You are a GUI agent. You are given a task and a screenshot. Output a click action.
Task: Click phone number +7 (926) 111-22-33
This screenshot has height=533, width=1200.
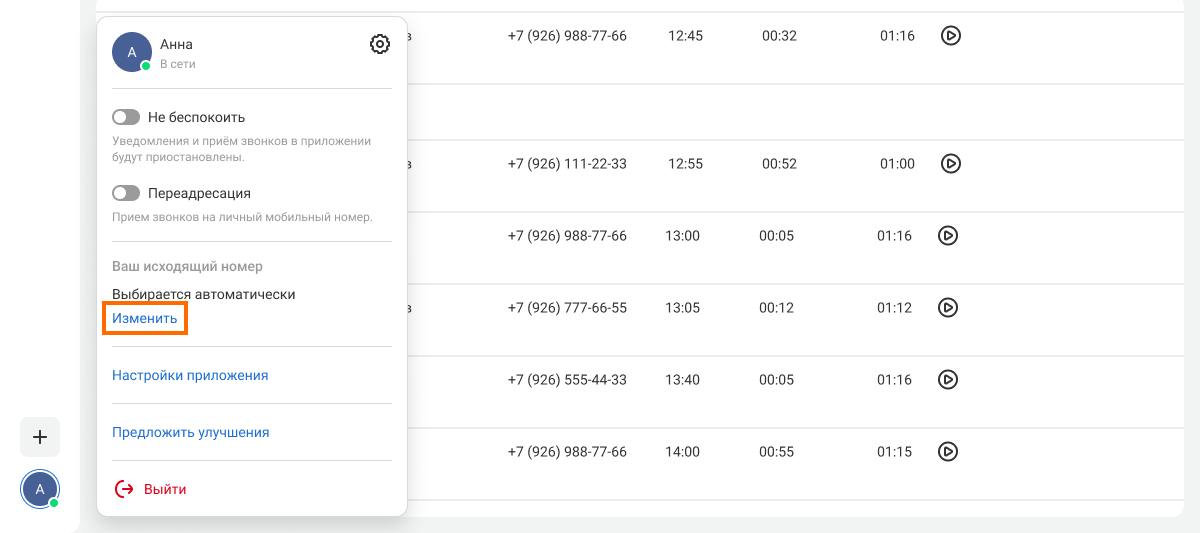[x=567, y=164]
